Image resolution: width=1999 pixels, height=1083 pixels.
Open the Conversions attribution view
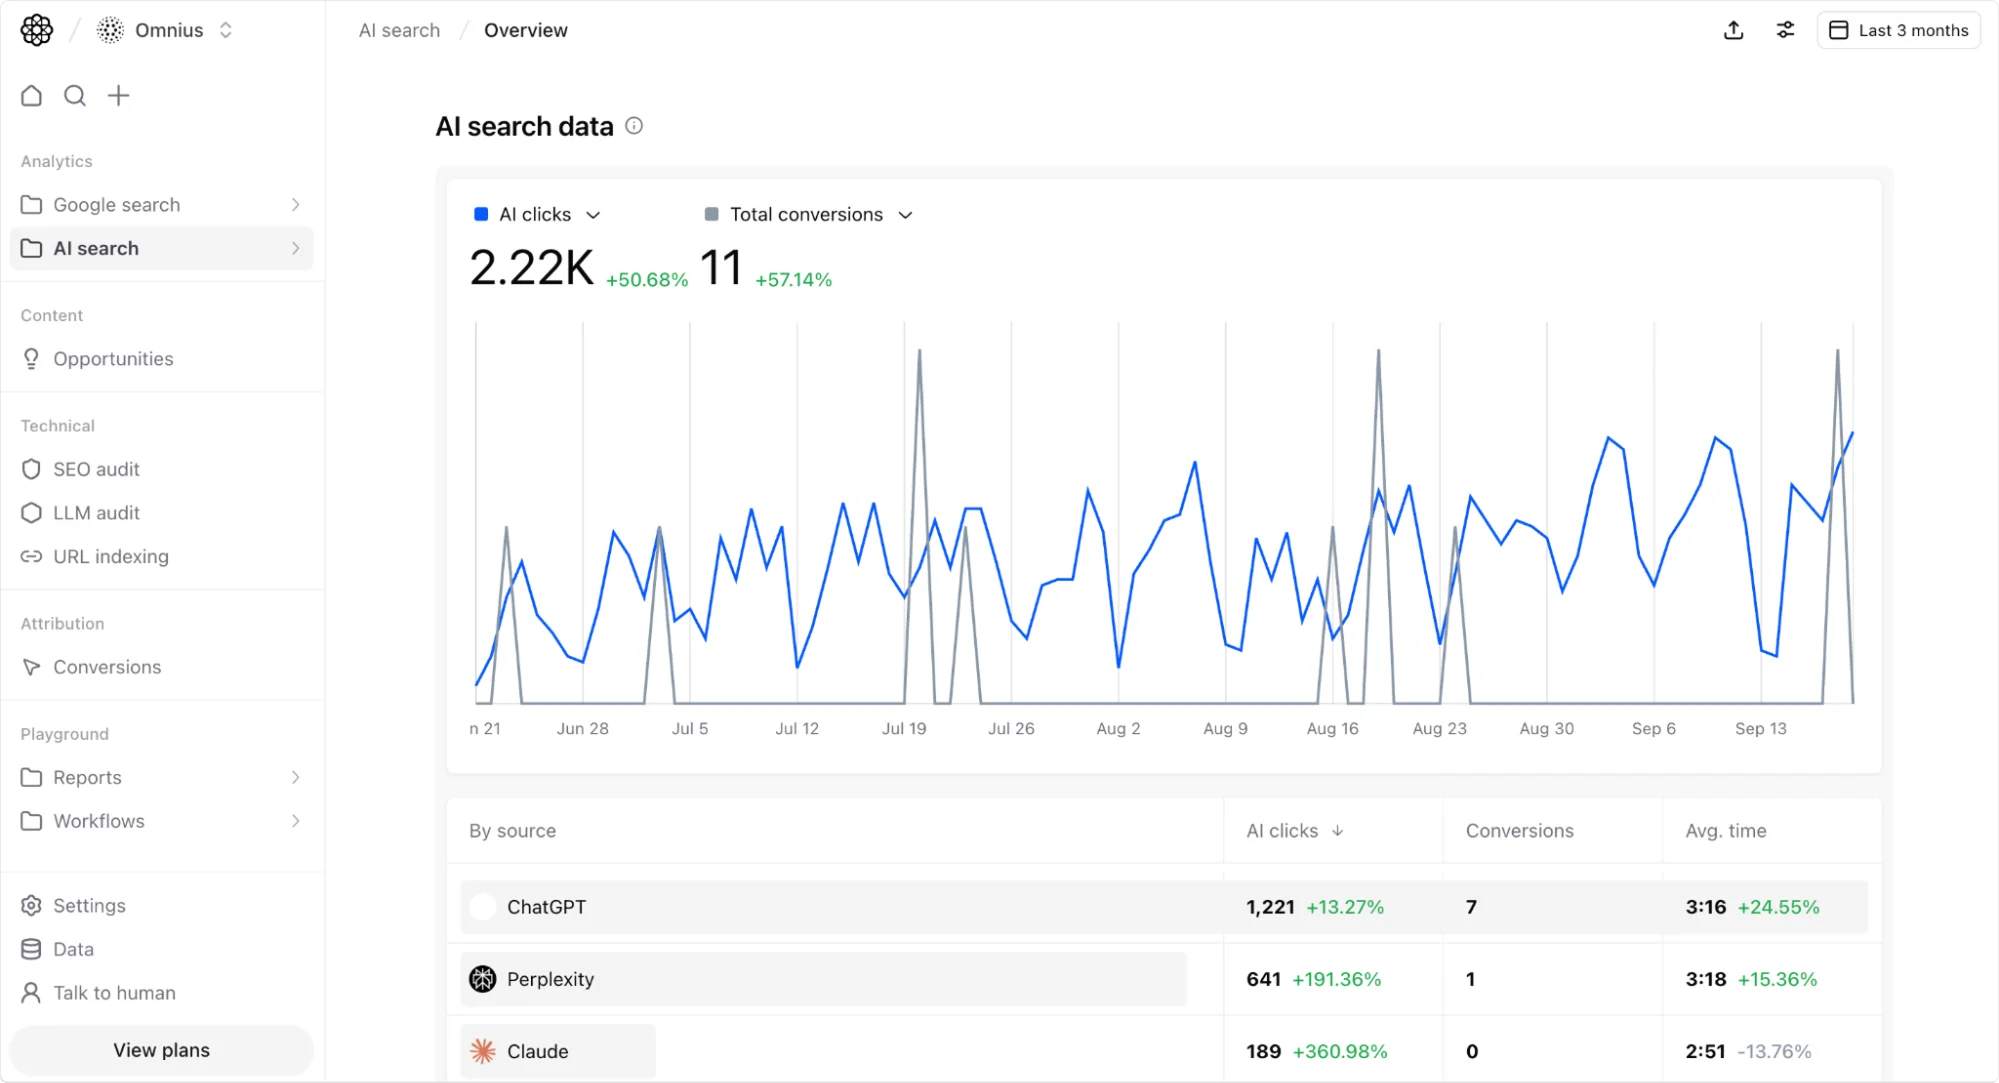107,667
